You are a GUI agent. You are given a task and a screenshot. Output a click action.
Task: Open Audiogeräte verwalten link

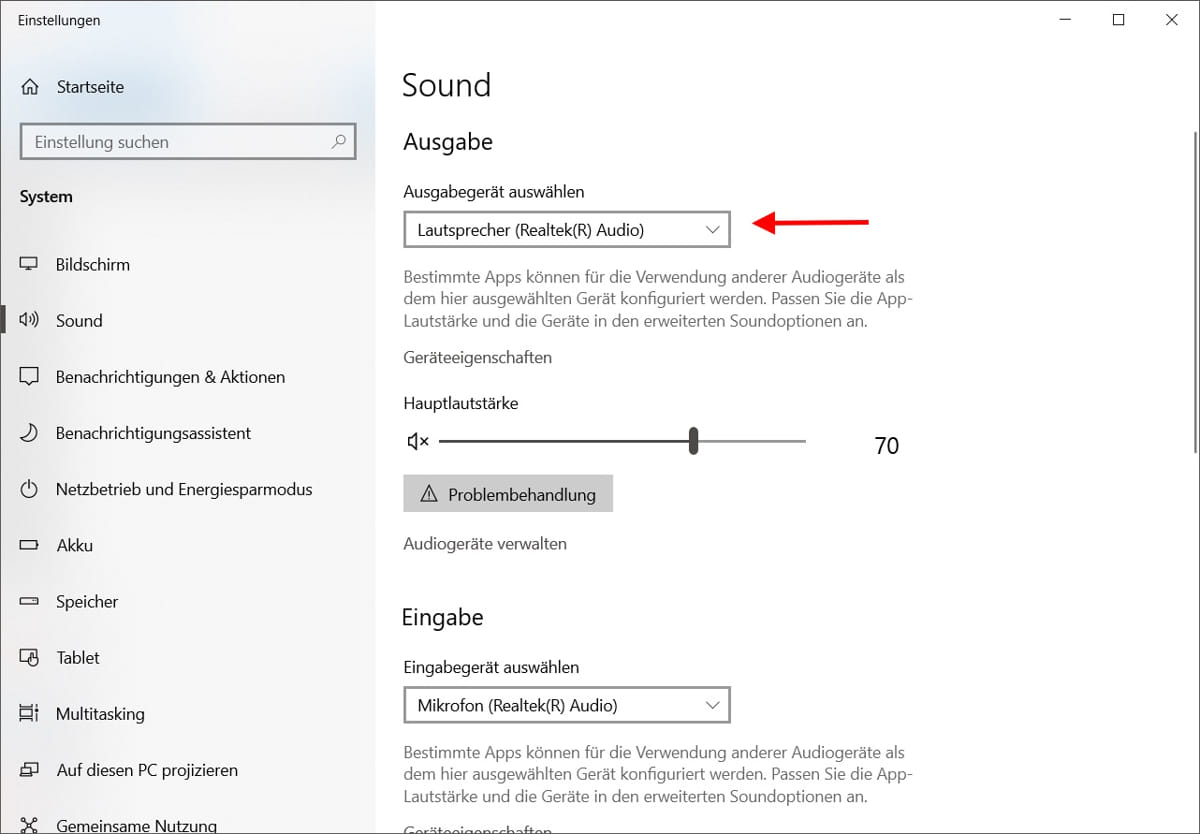click(x=484, y=543)
